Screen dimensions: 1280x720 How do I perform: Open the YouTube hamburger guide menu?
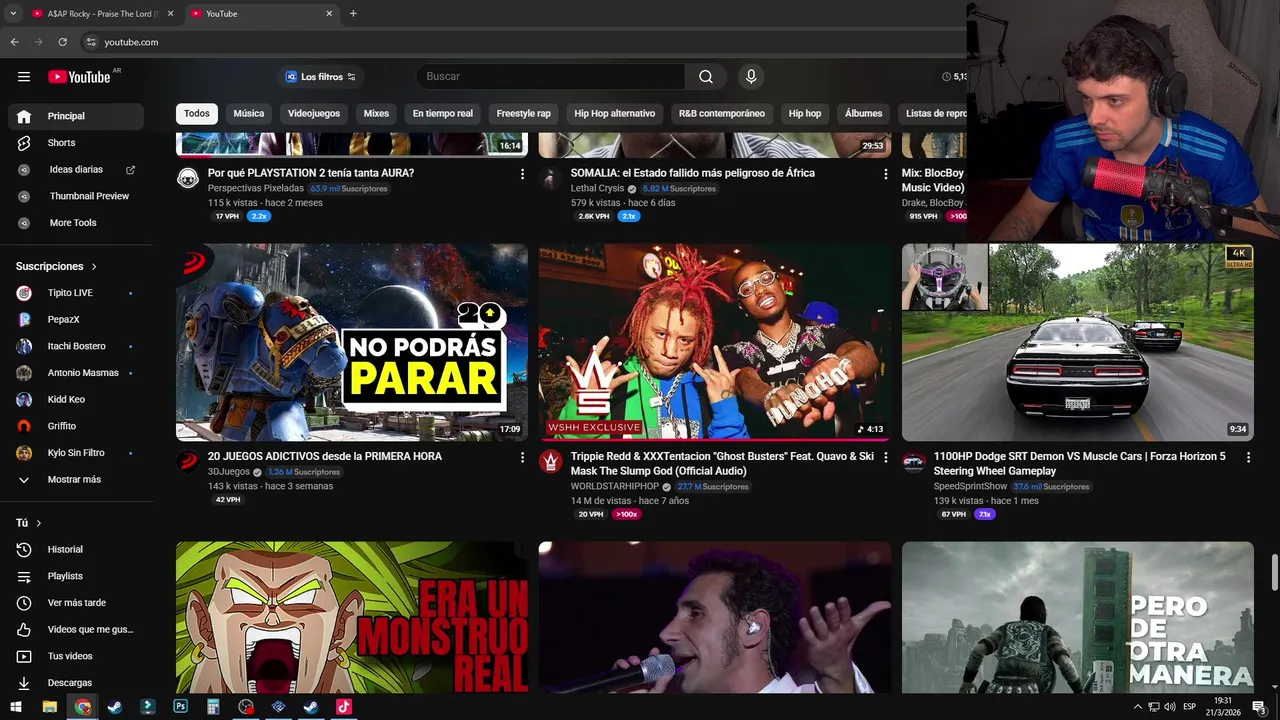tap(24, 77)
